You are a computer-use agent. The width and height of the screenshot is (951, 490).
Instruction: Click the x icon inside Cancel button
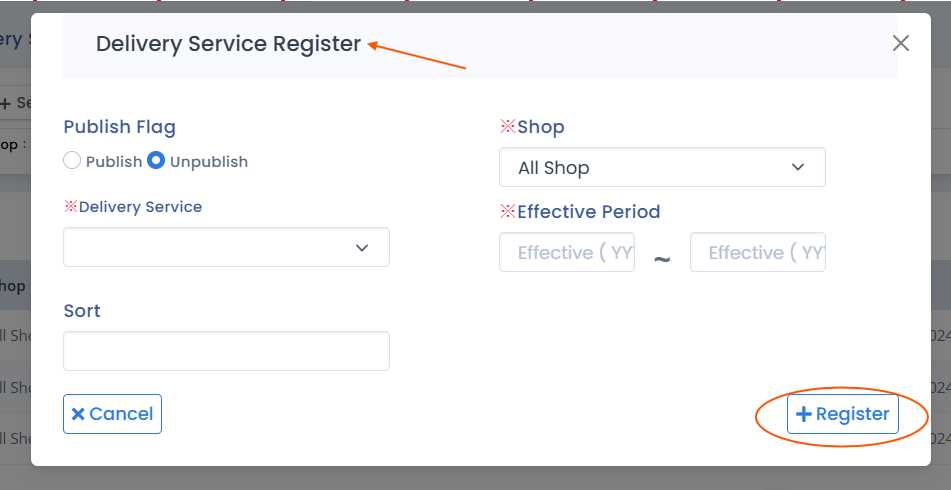pyautogui.click(x=78, y=414)
